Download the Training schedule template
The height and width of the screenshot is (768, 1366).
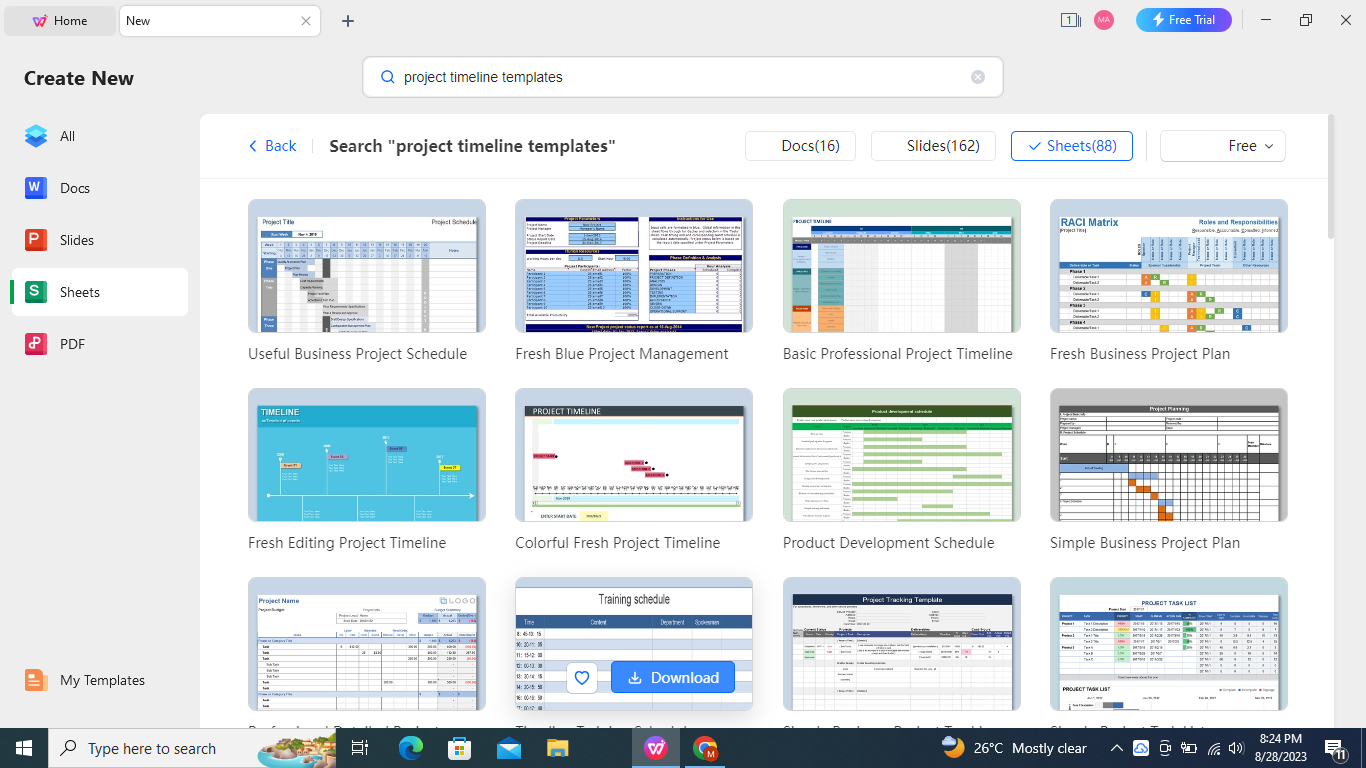click(x=673, y=677)
